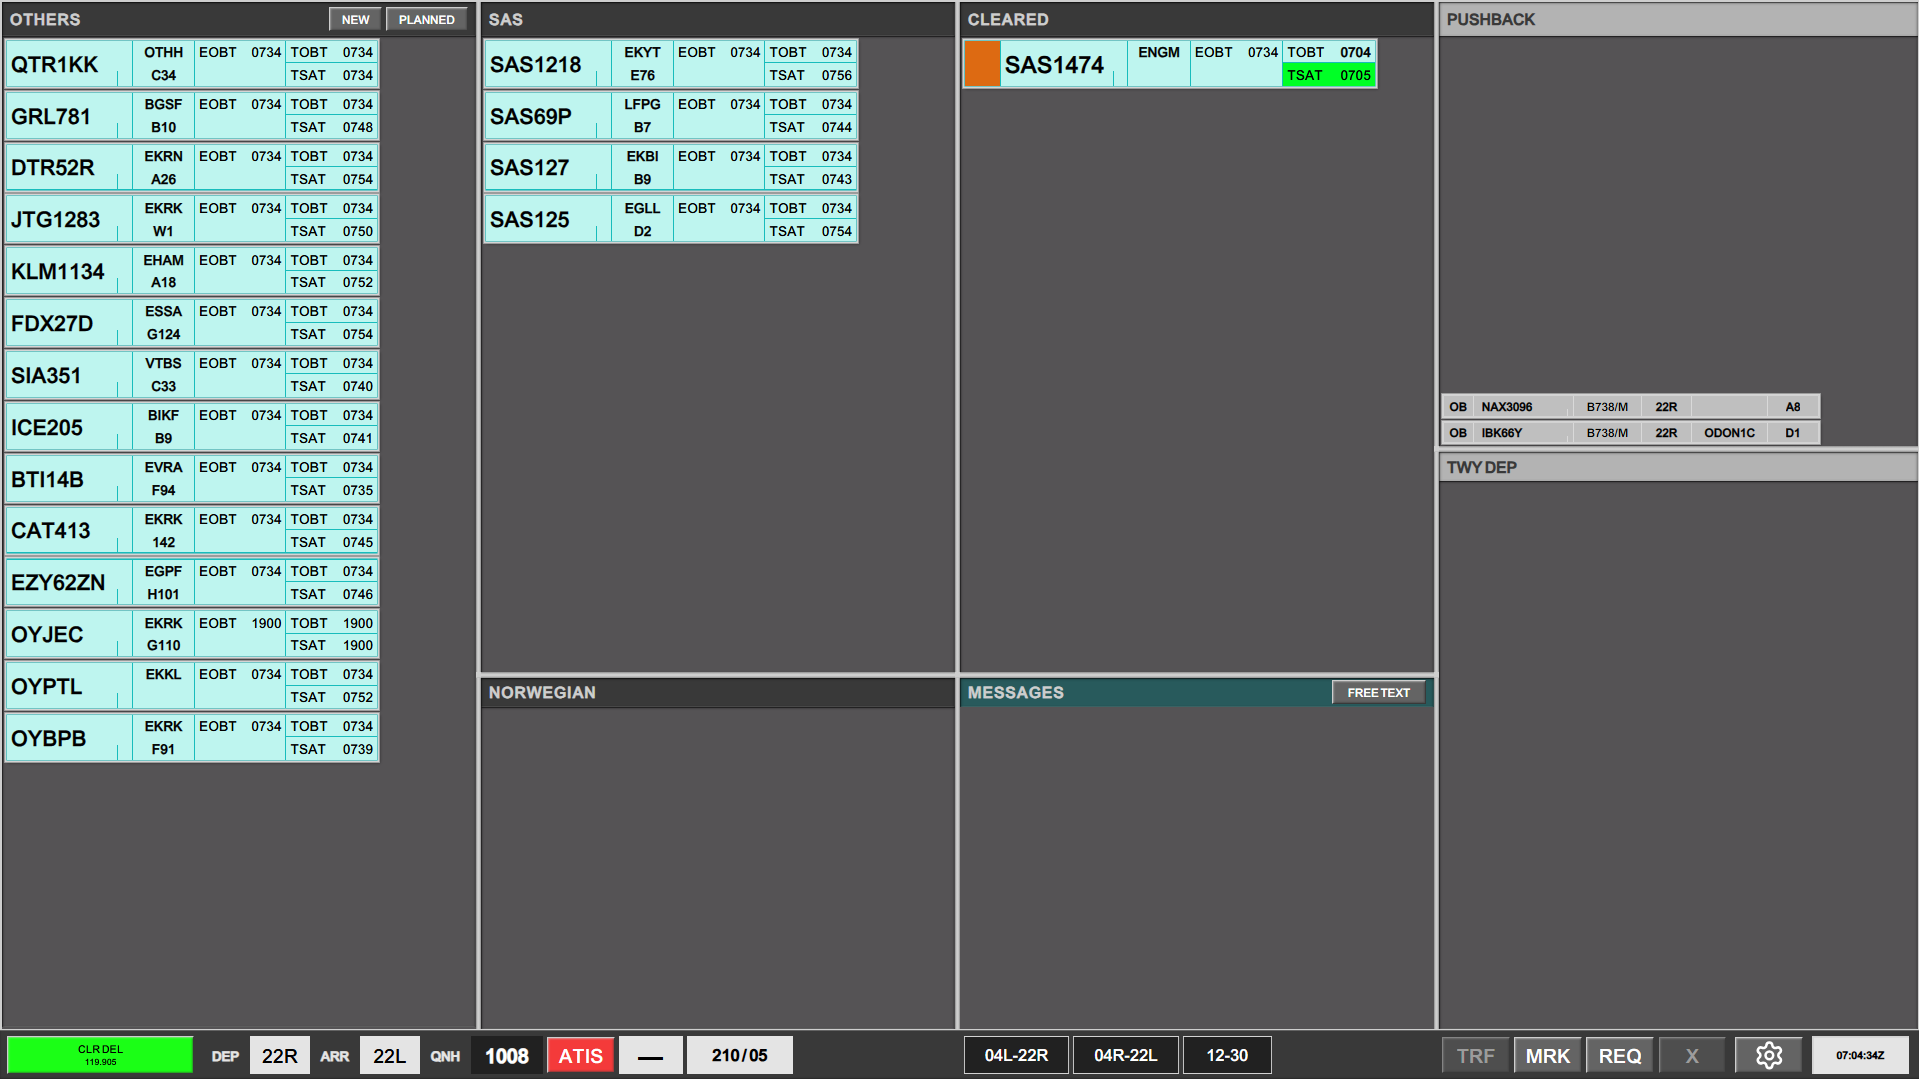Select the QTR1KK flight strip

coord(192,64)
